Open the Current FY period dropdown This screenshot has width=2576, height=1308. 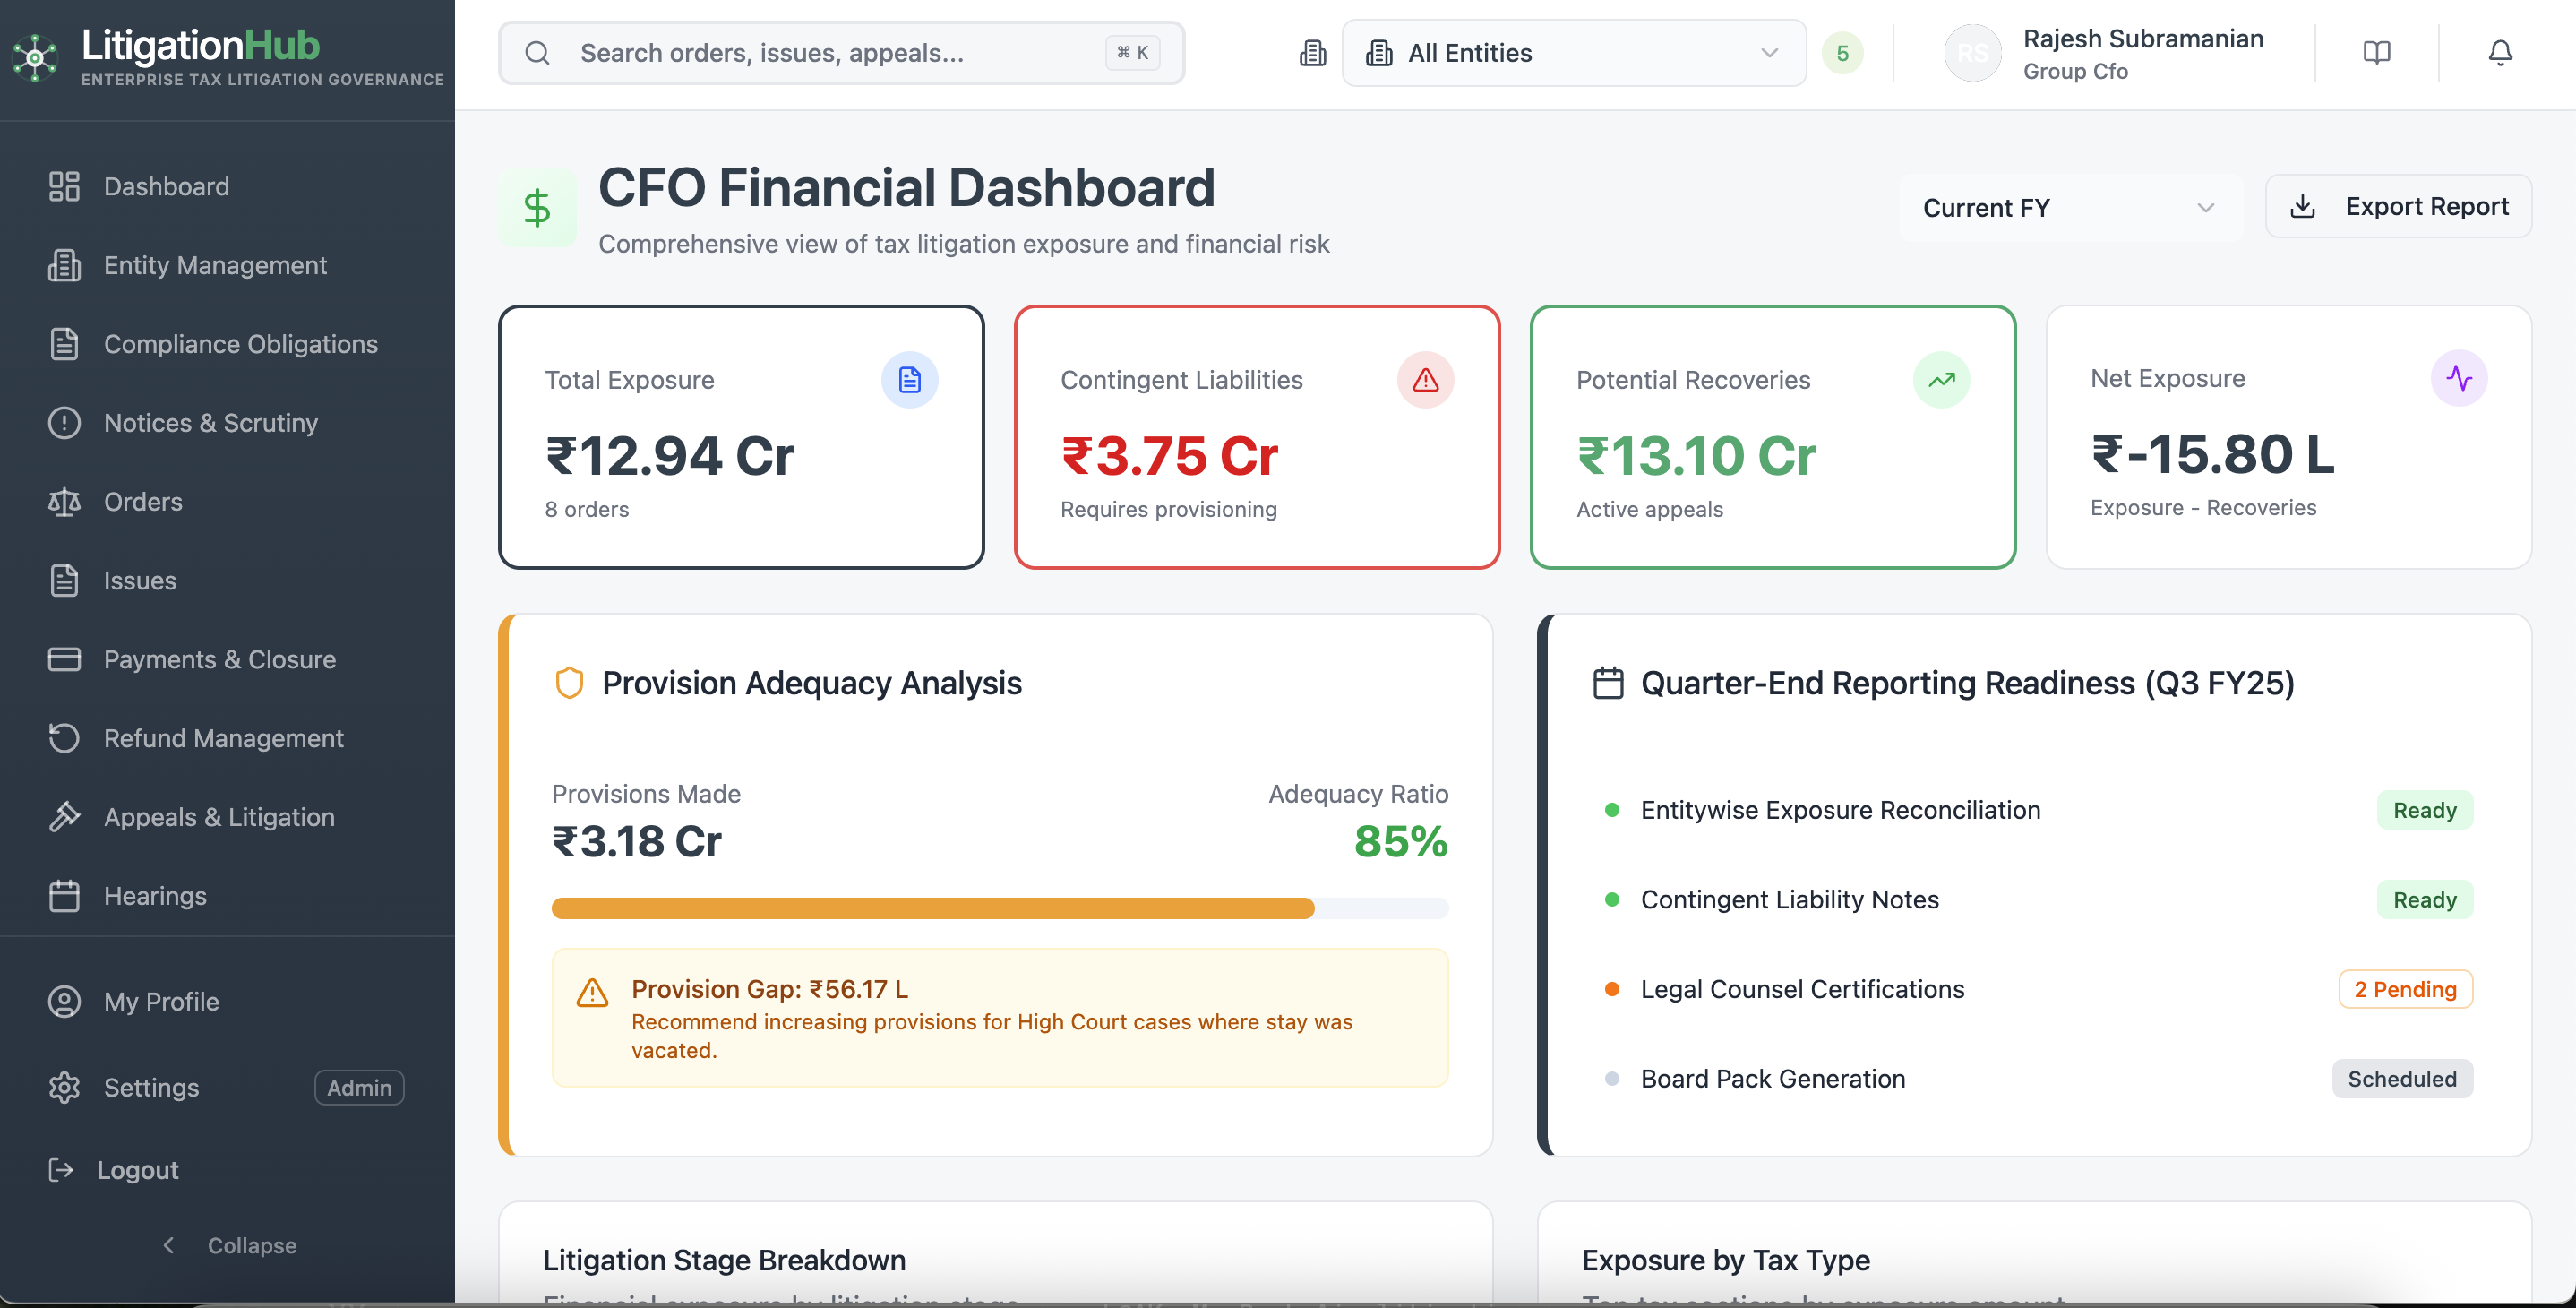[2069, 207]
